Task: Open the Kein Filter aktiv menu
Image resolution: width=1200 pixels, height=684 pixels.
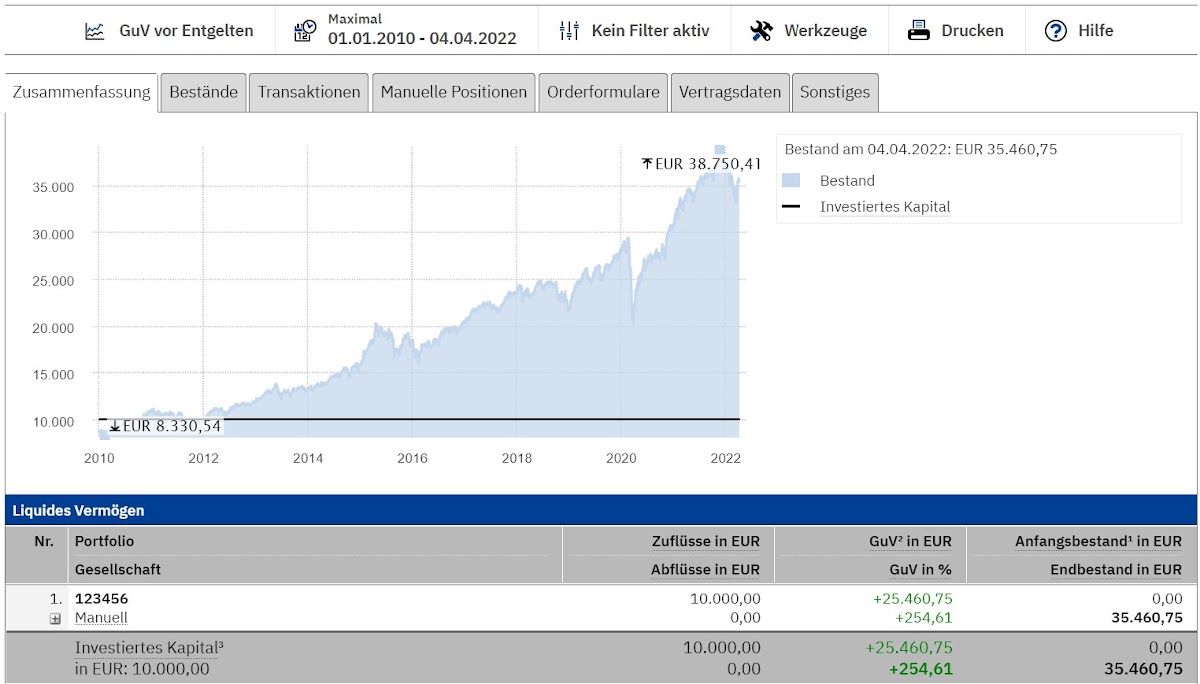Action: [x=650, y=31]
